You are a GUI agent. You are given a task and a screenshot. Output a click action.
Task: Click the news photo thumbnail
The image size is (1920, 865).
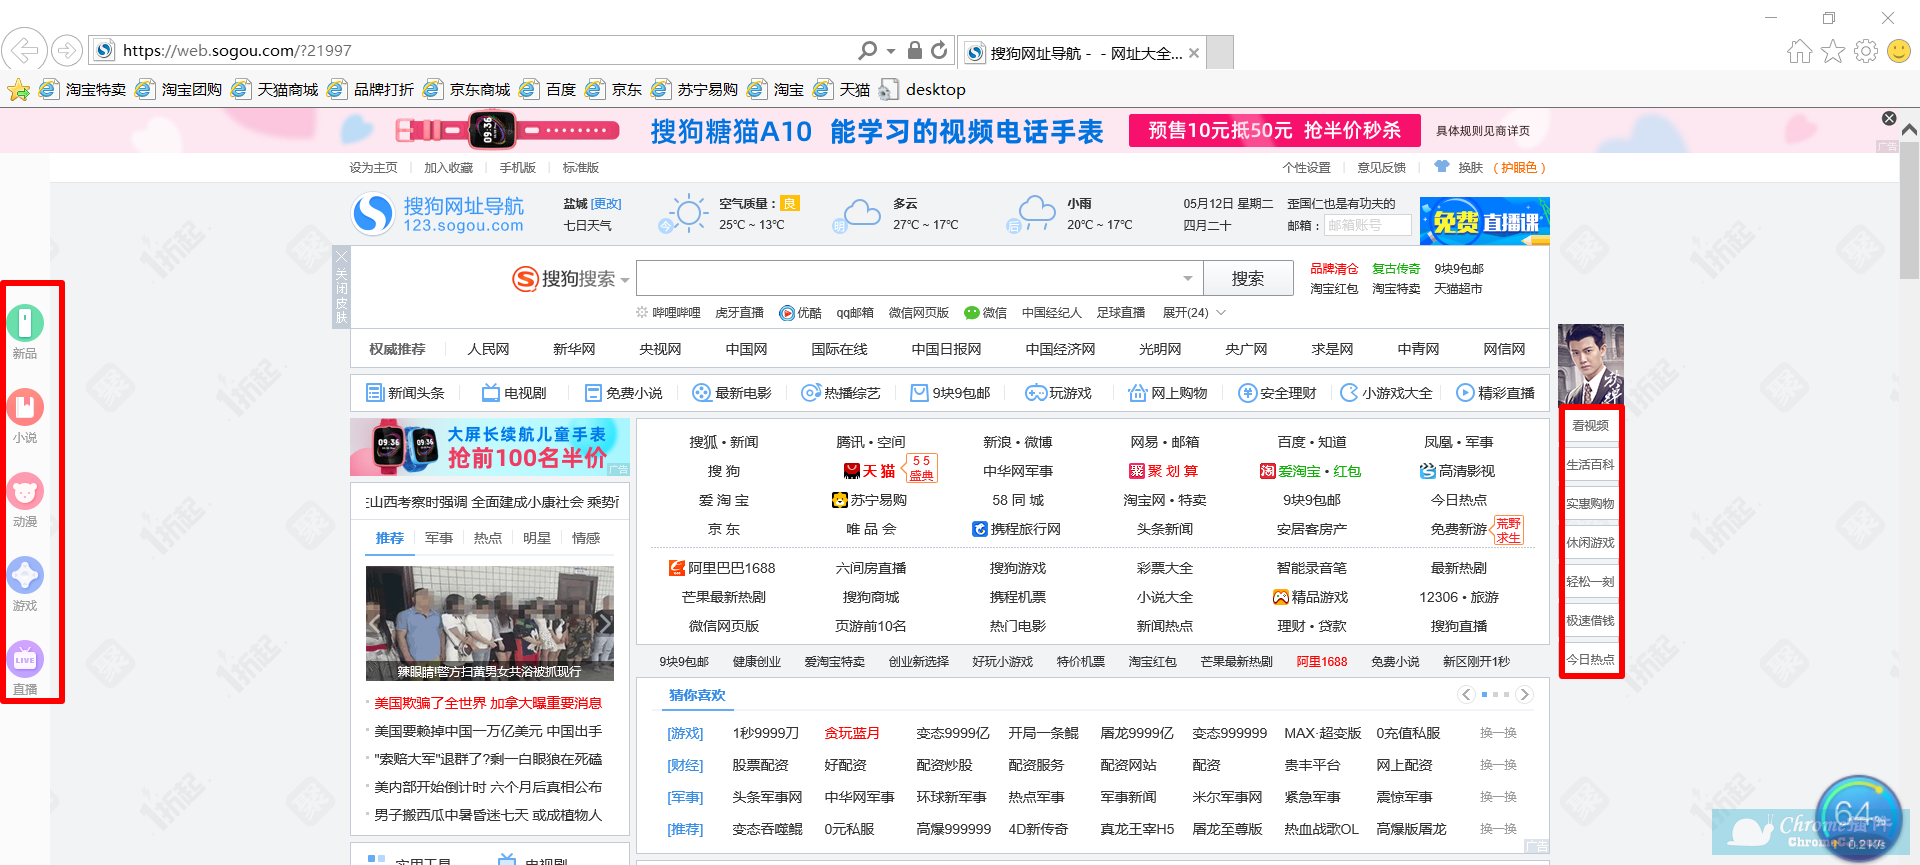click(x=490, y=623)
